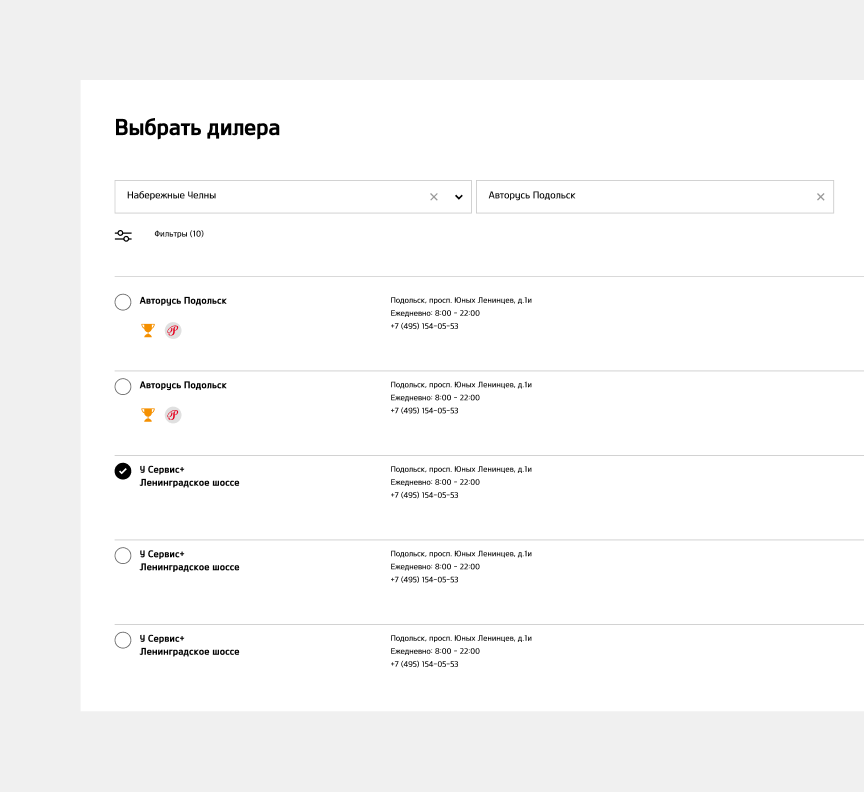Select the second Авторусь Подольск radio button

point(123,386)
